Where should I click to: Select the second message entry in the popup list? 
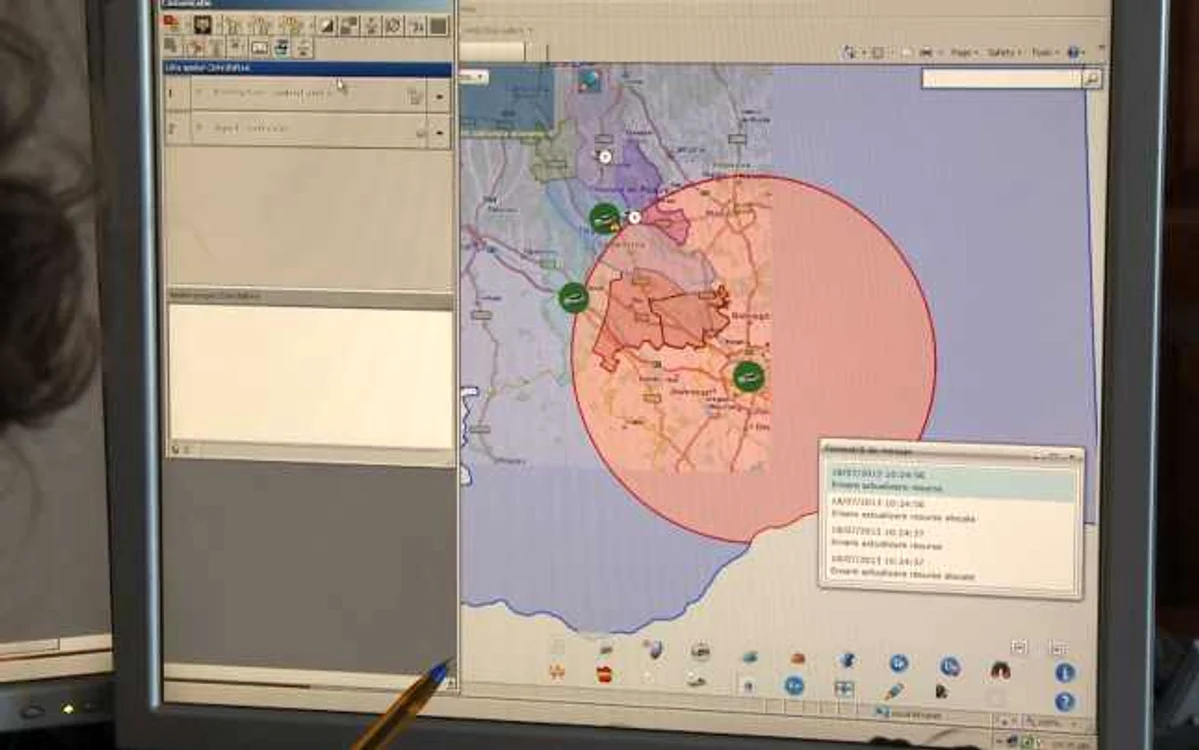[951, 511]
